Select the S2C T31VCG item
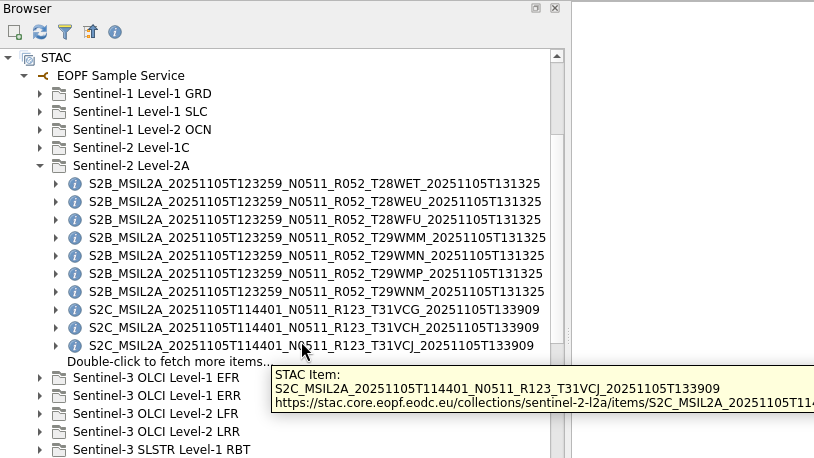Screen dimensions: 814x458 click(x=313, y=310)
